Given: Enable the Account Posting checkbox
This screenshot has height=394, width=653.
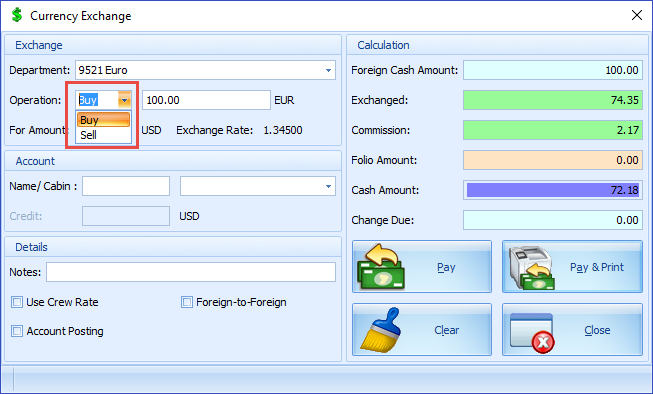Looking at the screenshot, I should (17, 331).
